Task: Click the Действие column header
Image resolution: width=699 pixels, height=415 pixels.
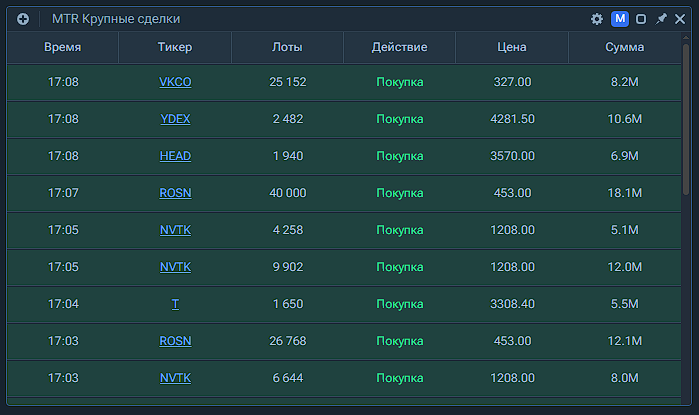Action: click(399, 47)
